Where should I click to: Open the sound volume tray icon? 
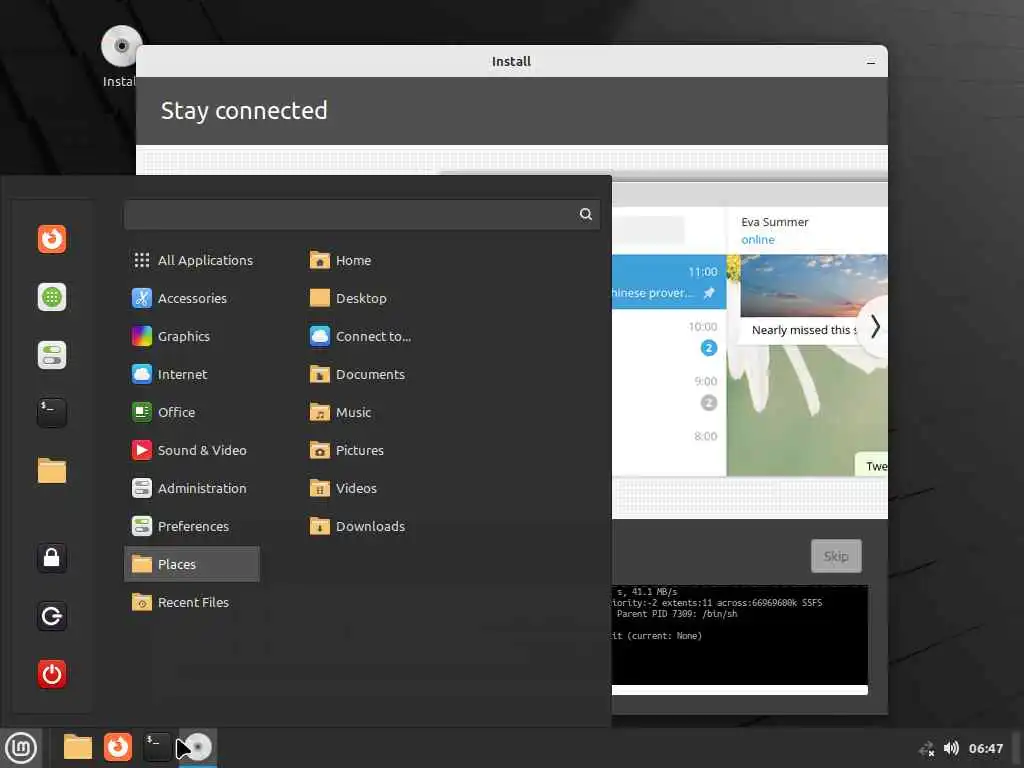coord(951,748)
